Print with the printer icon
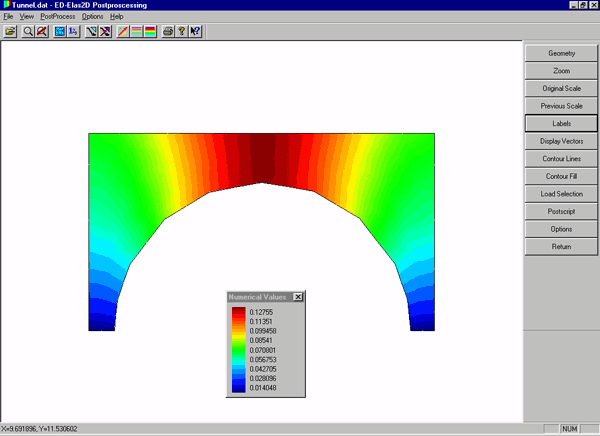 point(168,31)
